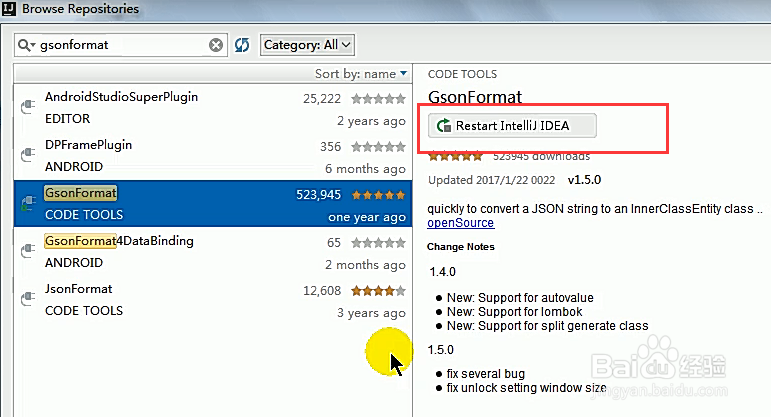This screenshot has height=417, width=771.
Task: Click the '3 years ago' date text
Action: pos(371,313)
